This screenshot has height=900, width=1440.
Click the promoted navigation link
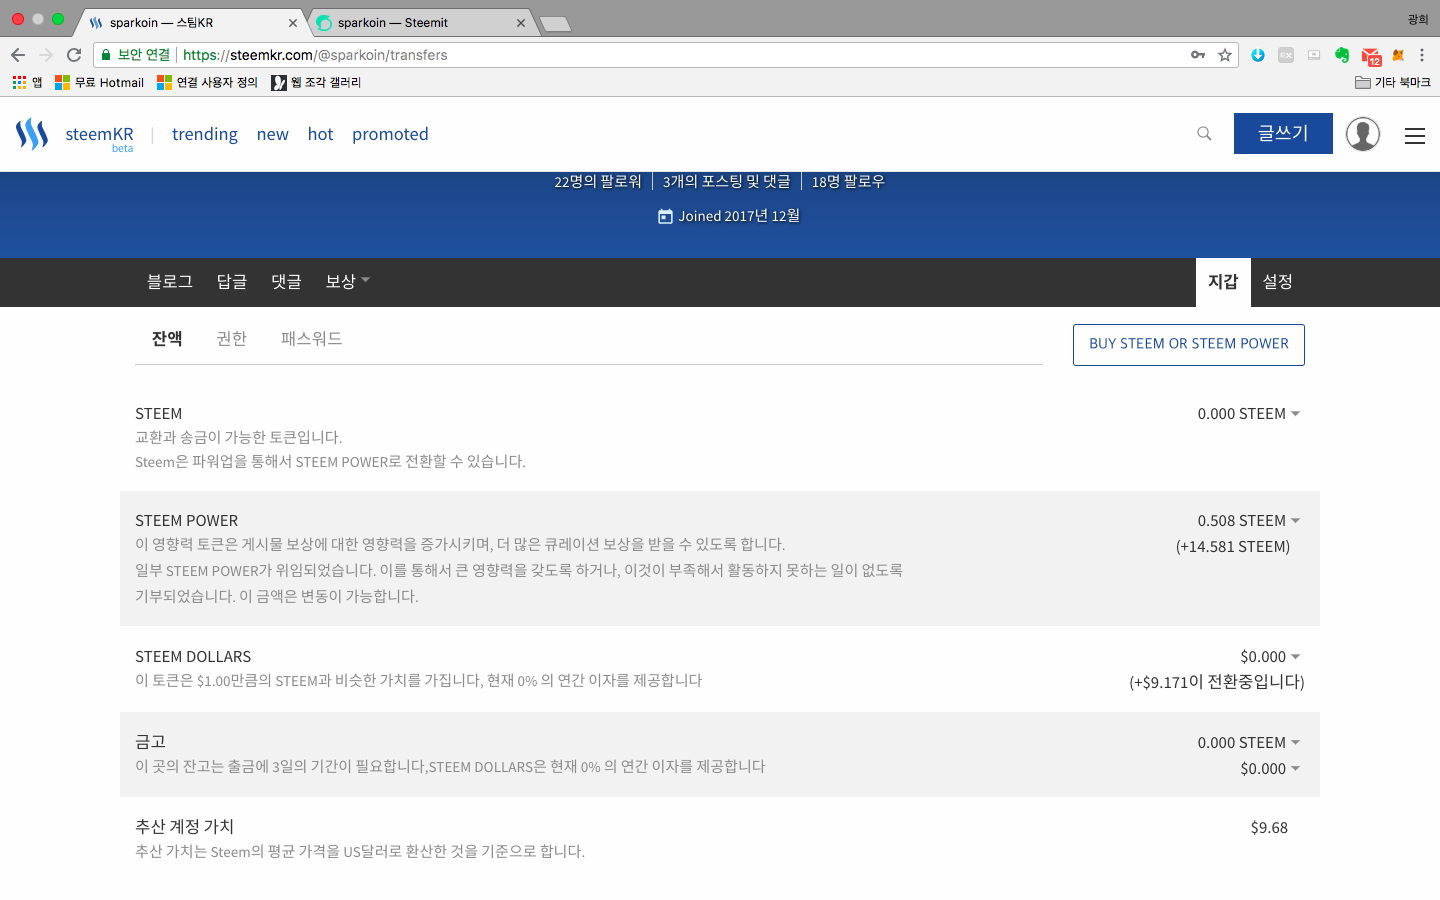390,134
